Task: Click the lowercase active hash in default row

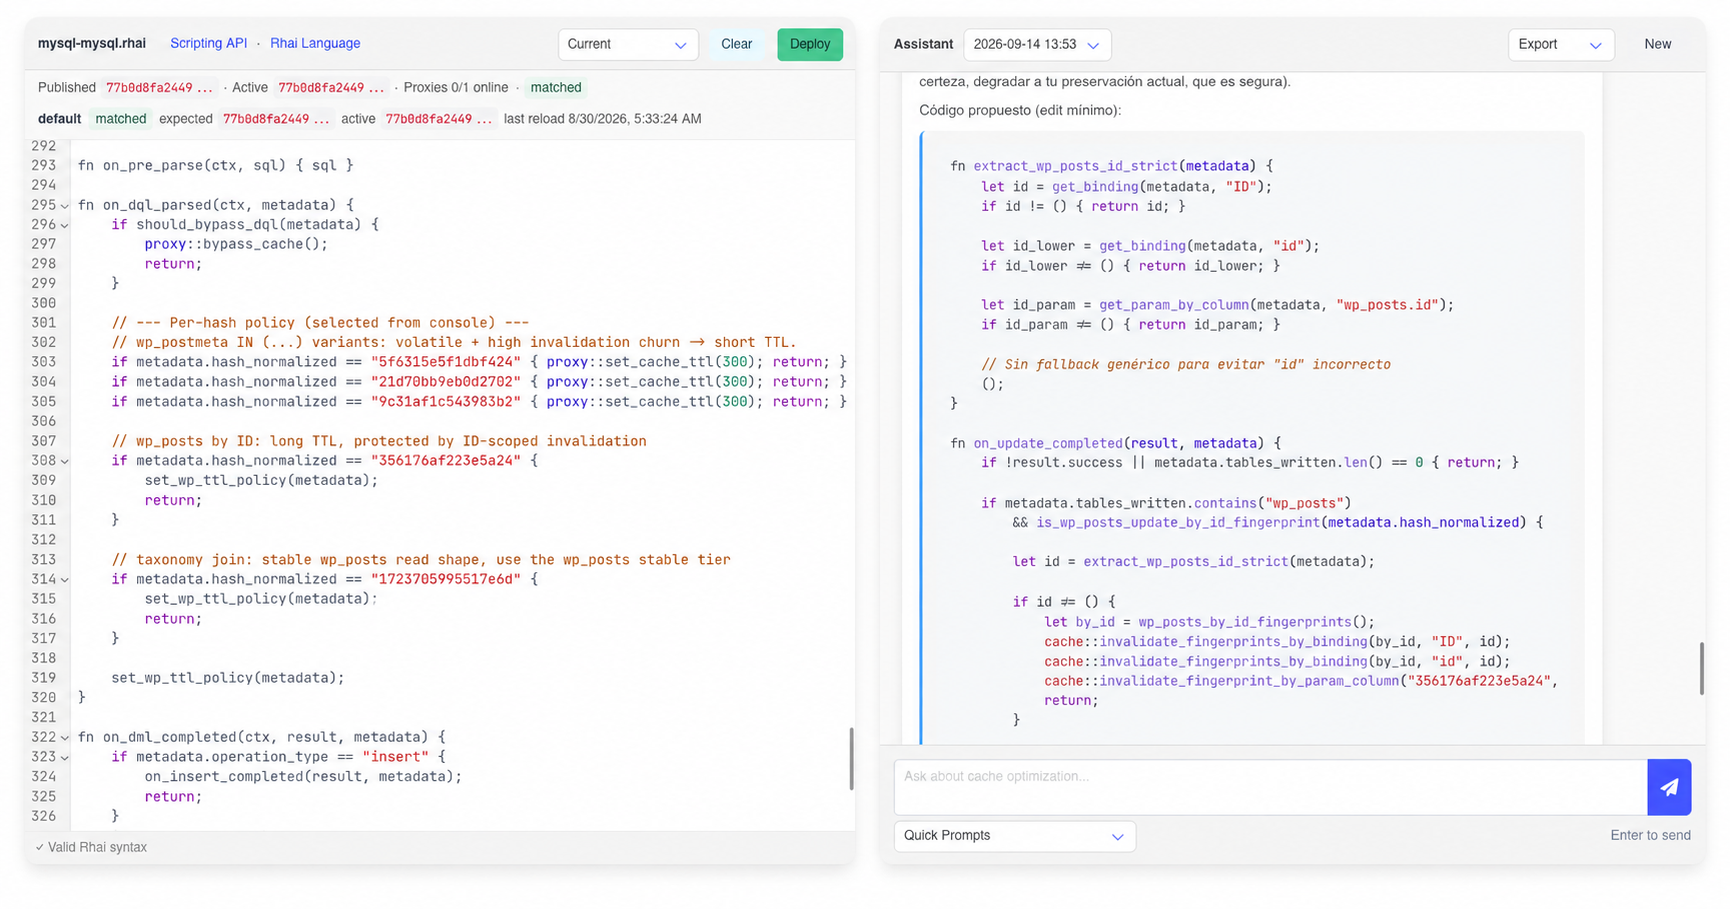Action: [438, 119]
